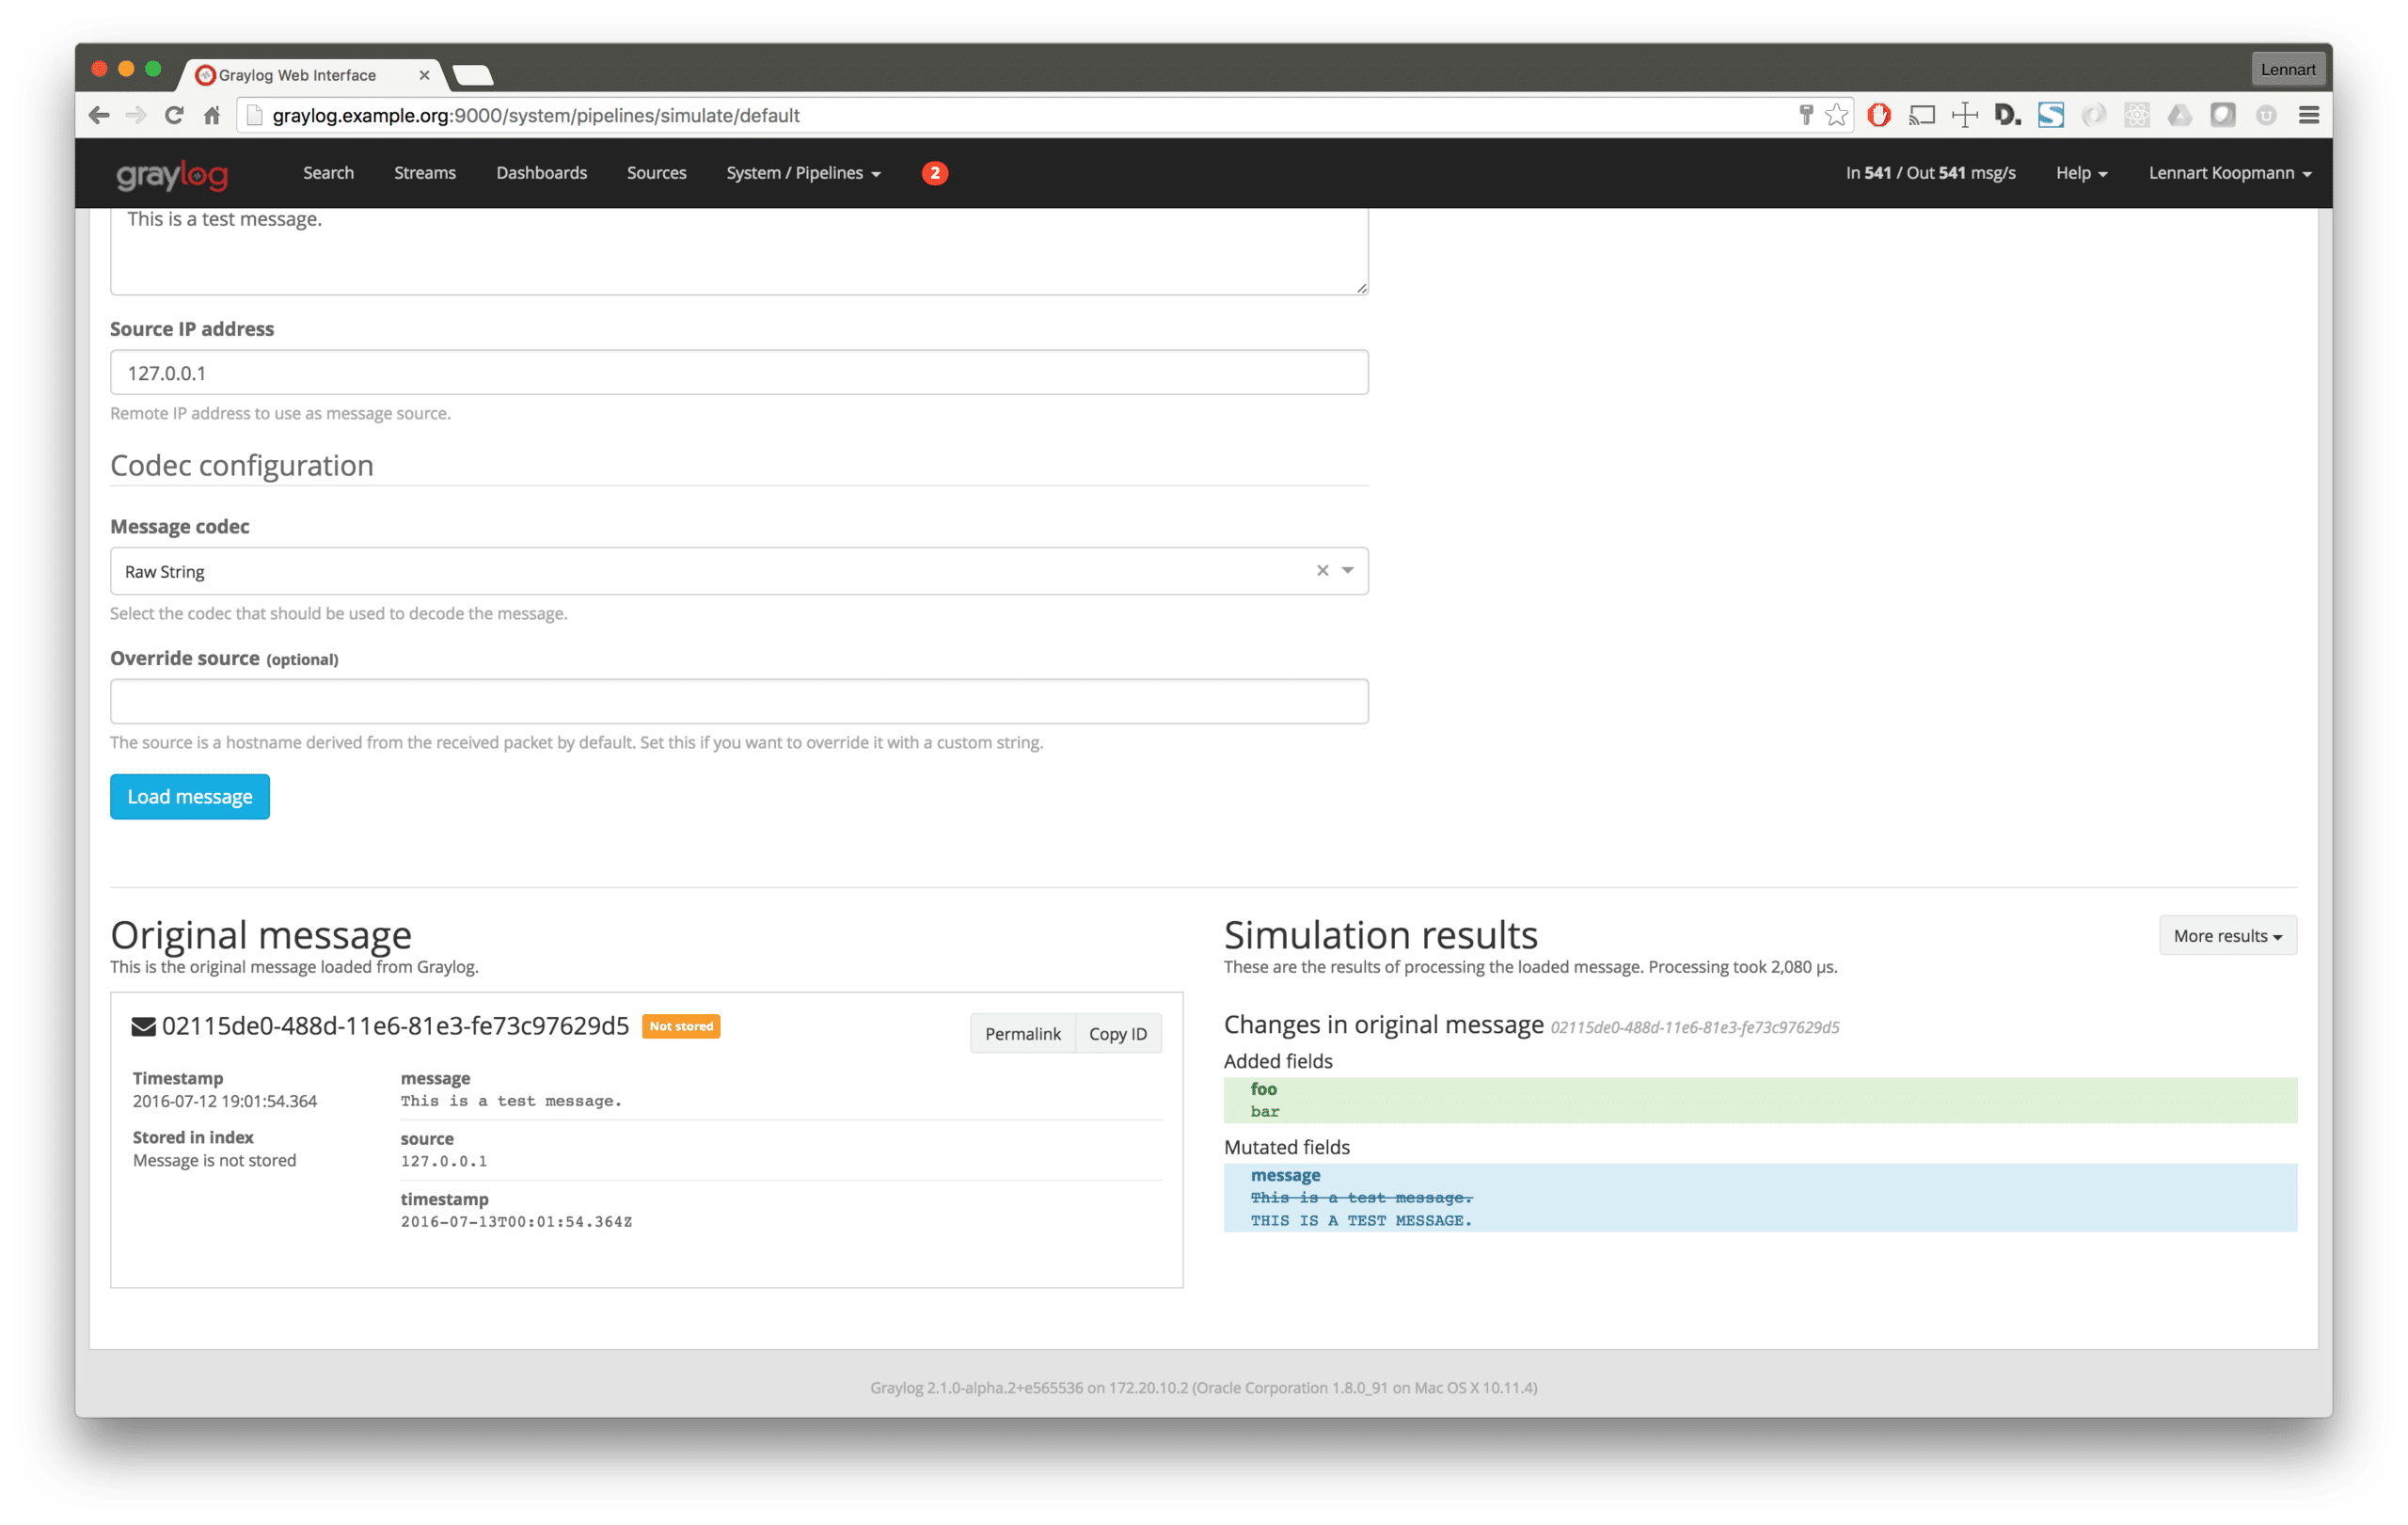Click the Graylog logo
The image size is (2408, 1525).
(172, 175)
